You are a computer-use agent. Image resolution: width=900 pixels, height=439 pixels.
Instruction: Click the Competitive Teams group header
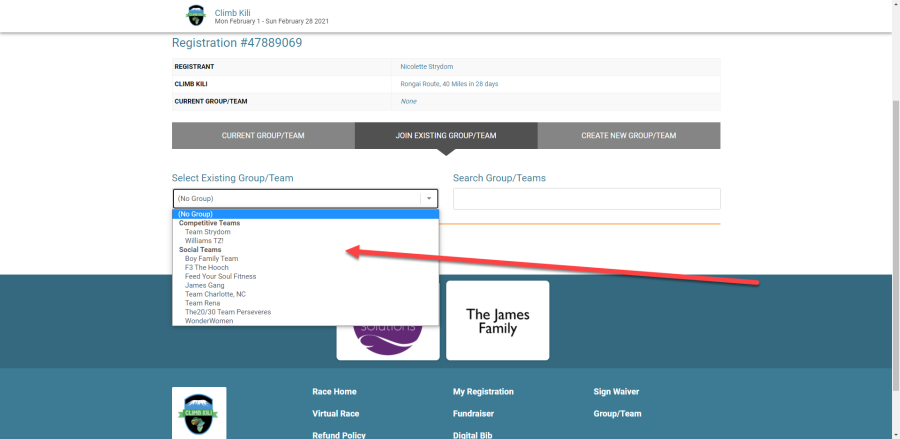(210, 223)
